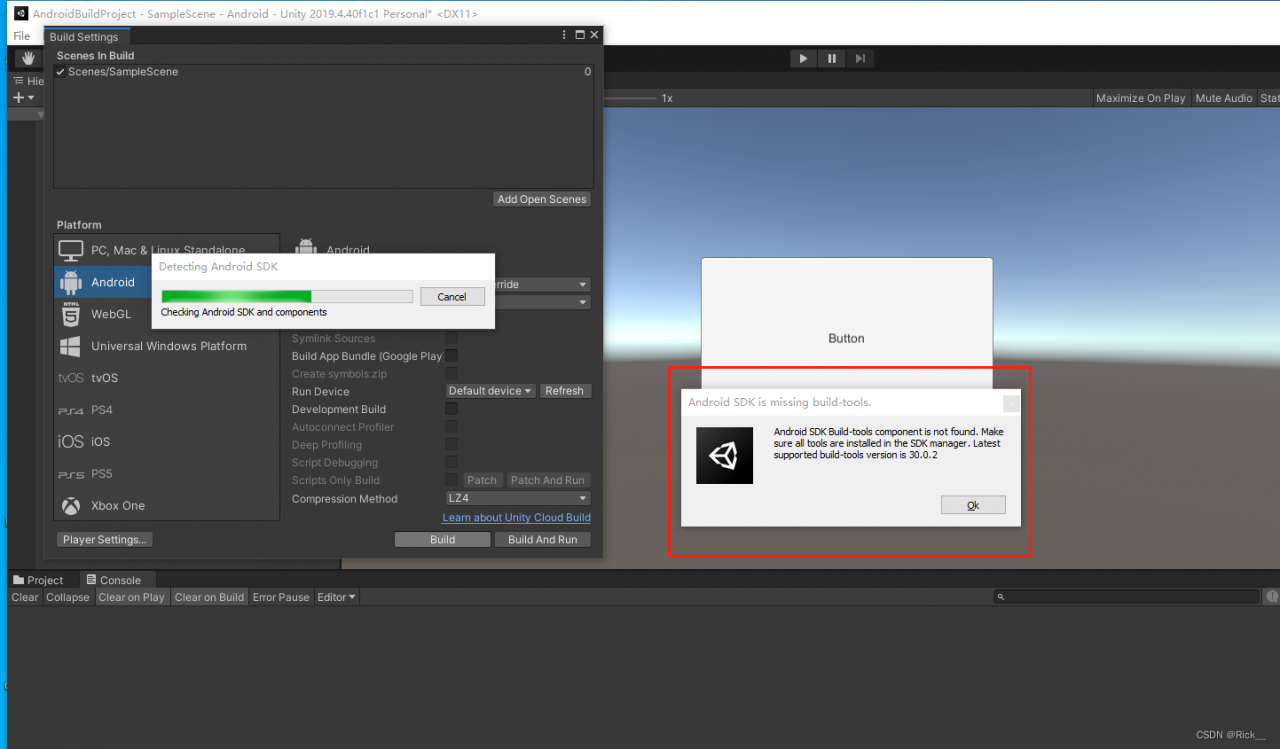Click the Console search field

[1127, 597]
